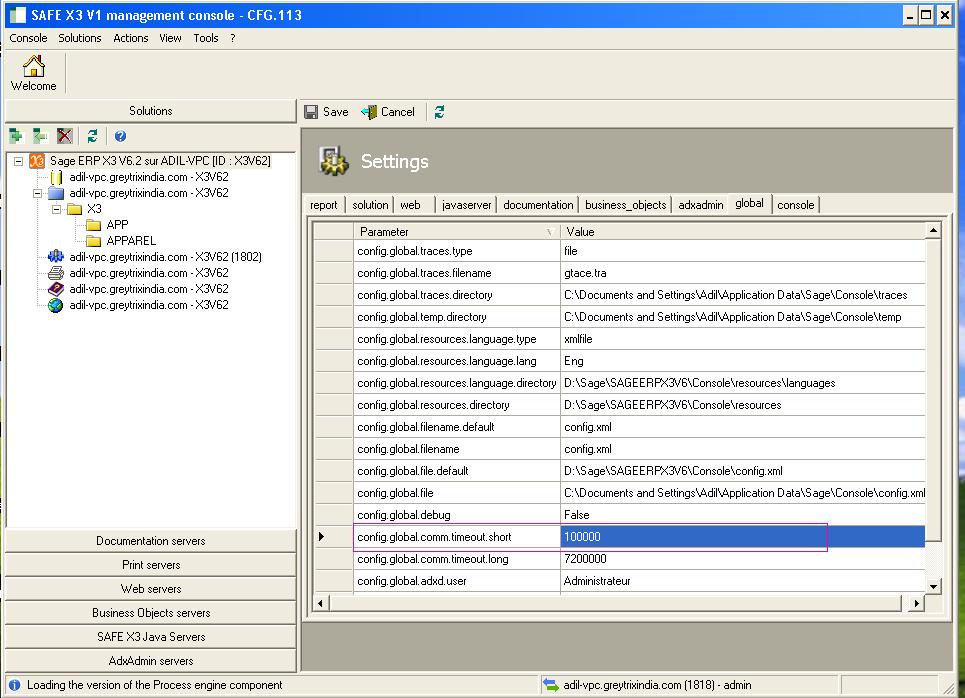Open the AdxAdmin servers panel
Viewport: 965px width, 698px height.
(x=151, y=661)
